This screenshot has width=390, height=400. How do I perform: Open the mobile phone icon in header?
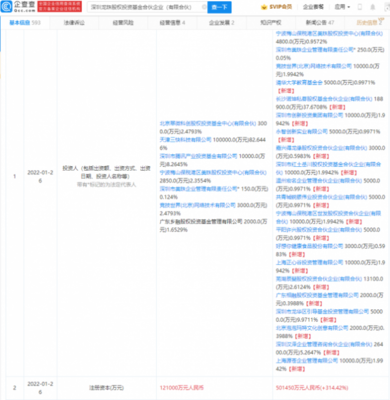360,7
